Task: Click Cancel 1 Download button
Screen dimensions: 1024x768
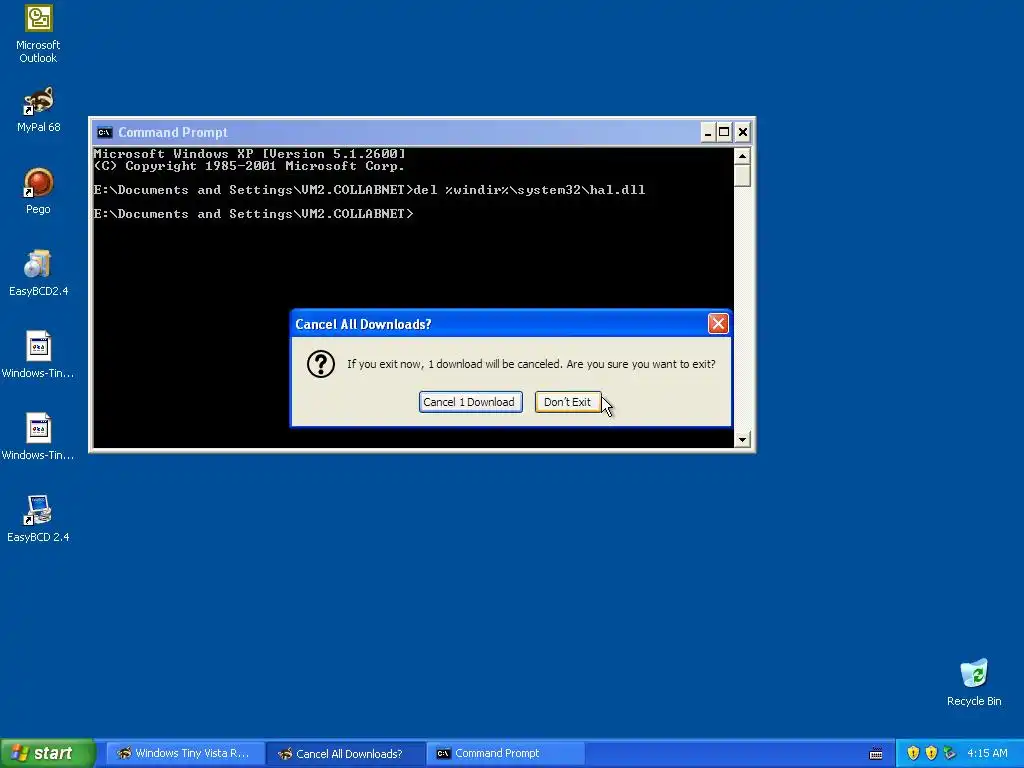Action: click(470, 402)
